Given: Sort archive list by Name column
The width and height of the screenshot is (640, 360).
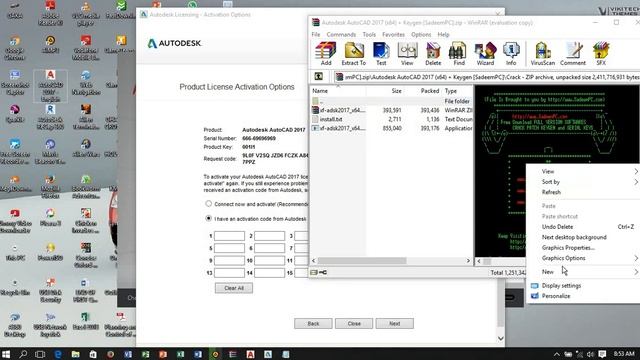Looking at the screenshot, I should [338, 91].
